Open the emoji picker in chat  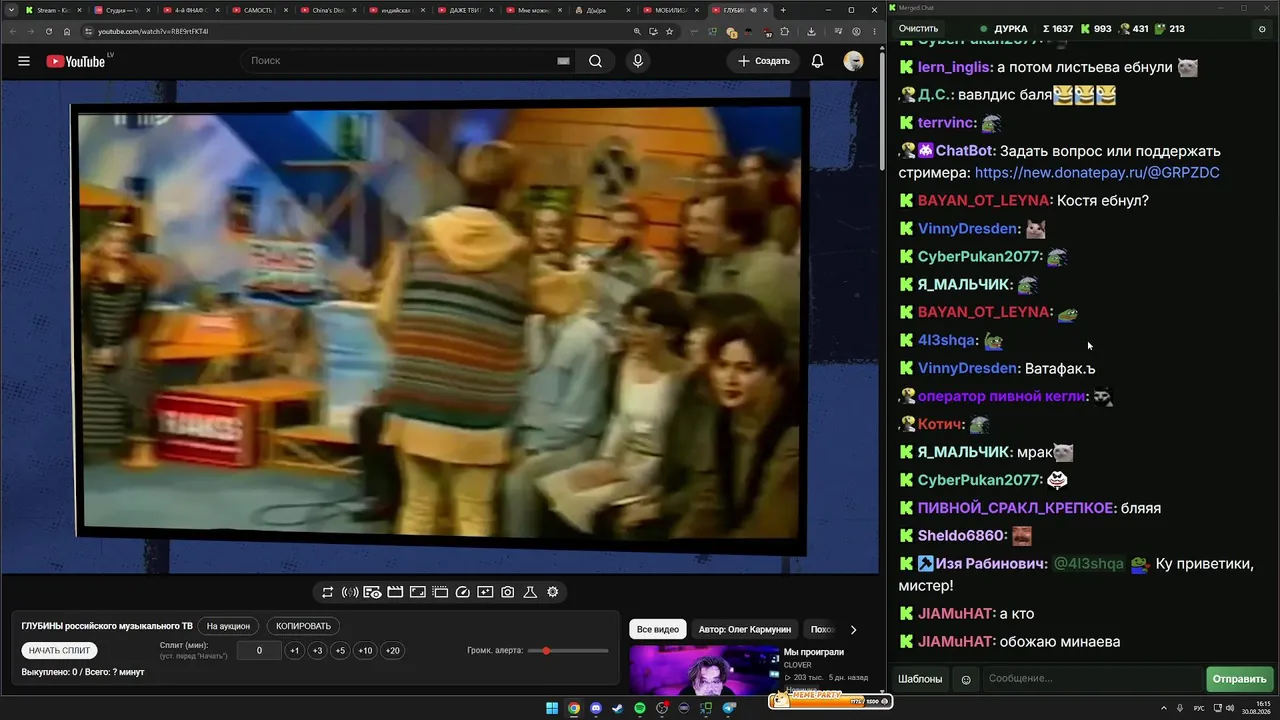pos(966,679)
